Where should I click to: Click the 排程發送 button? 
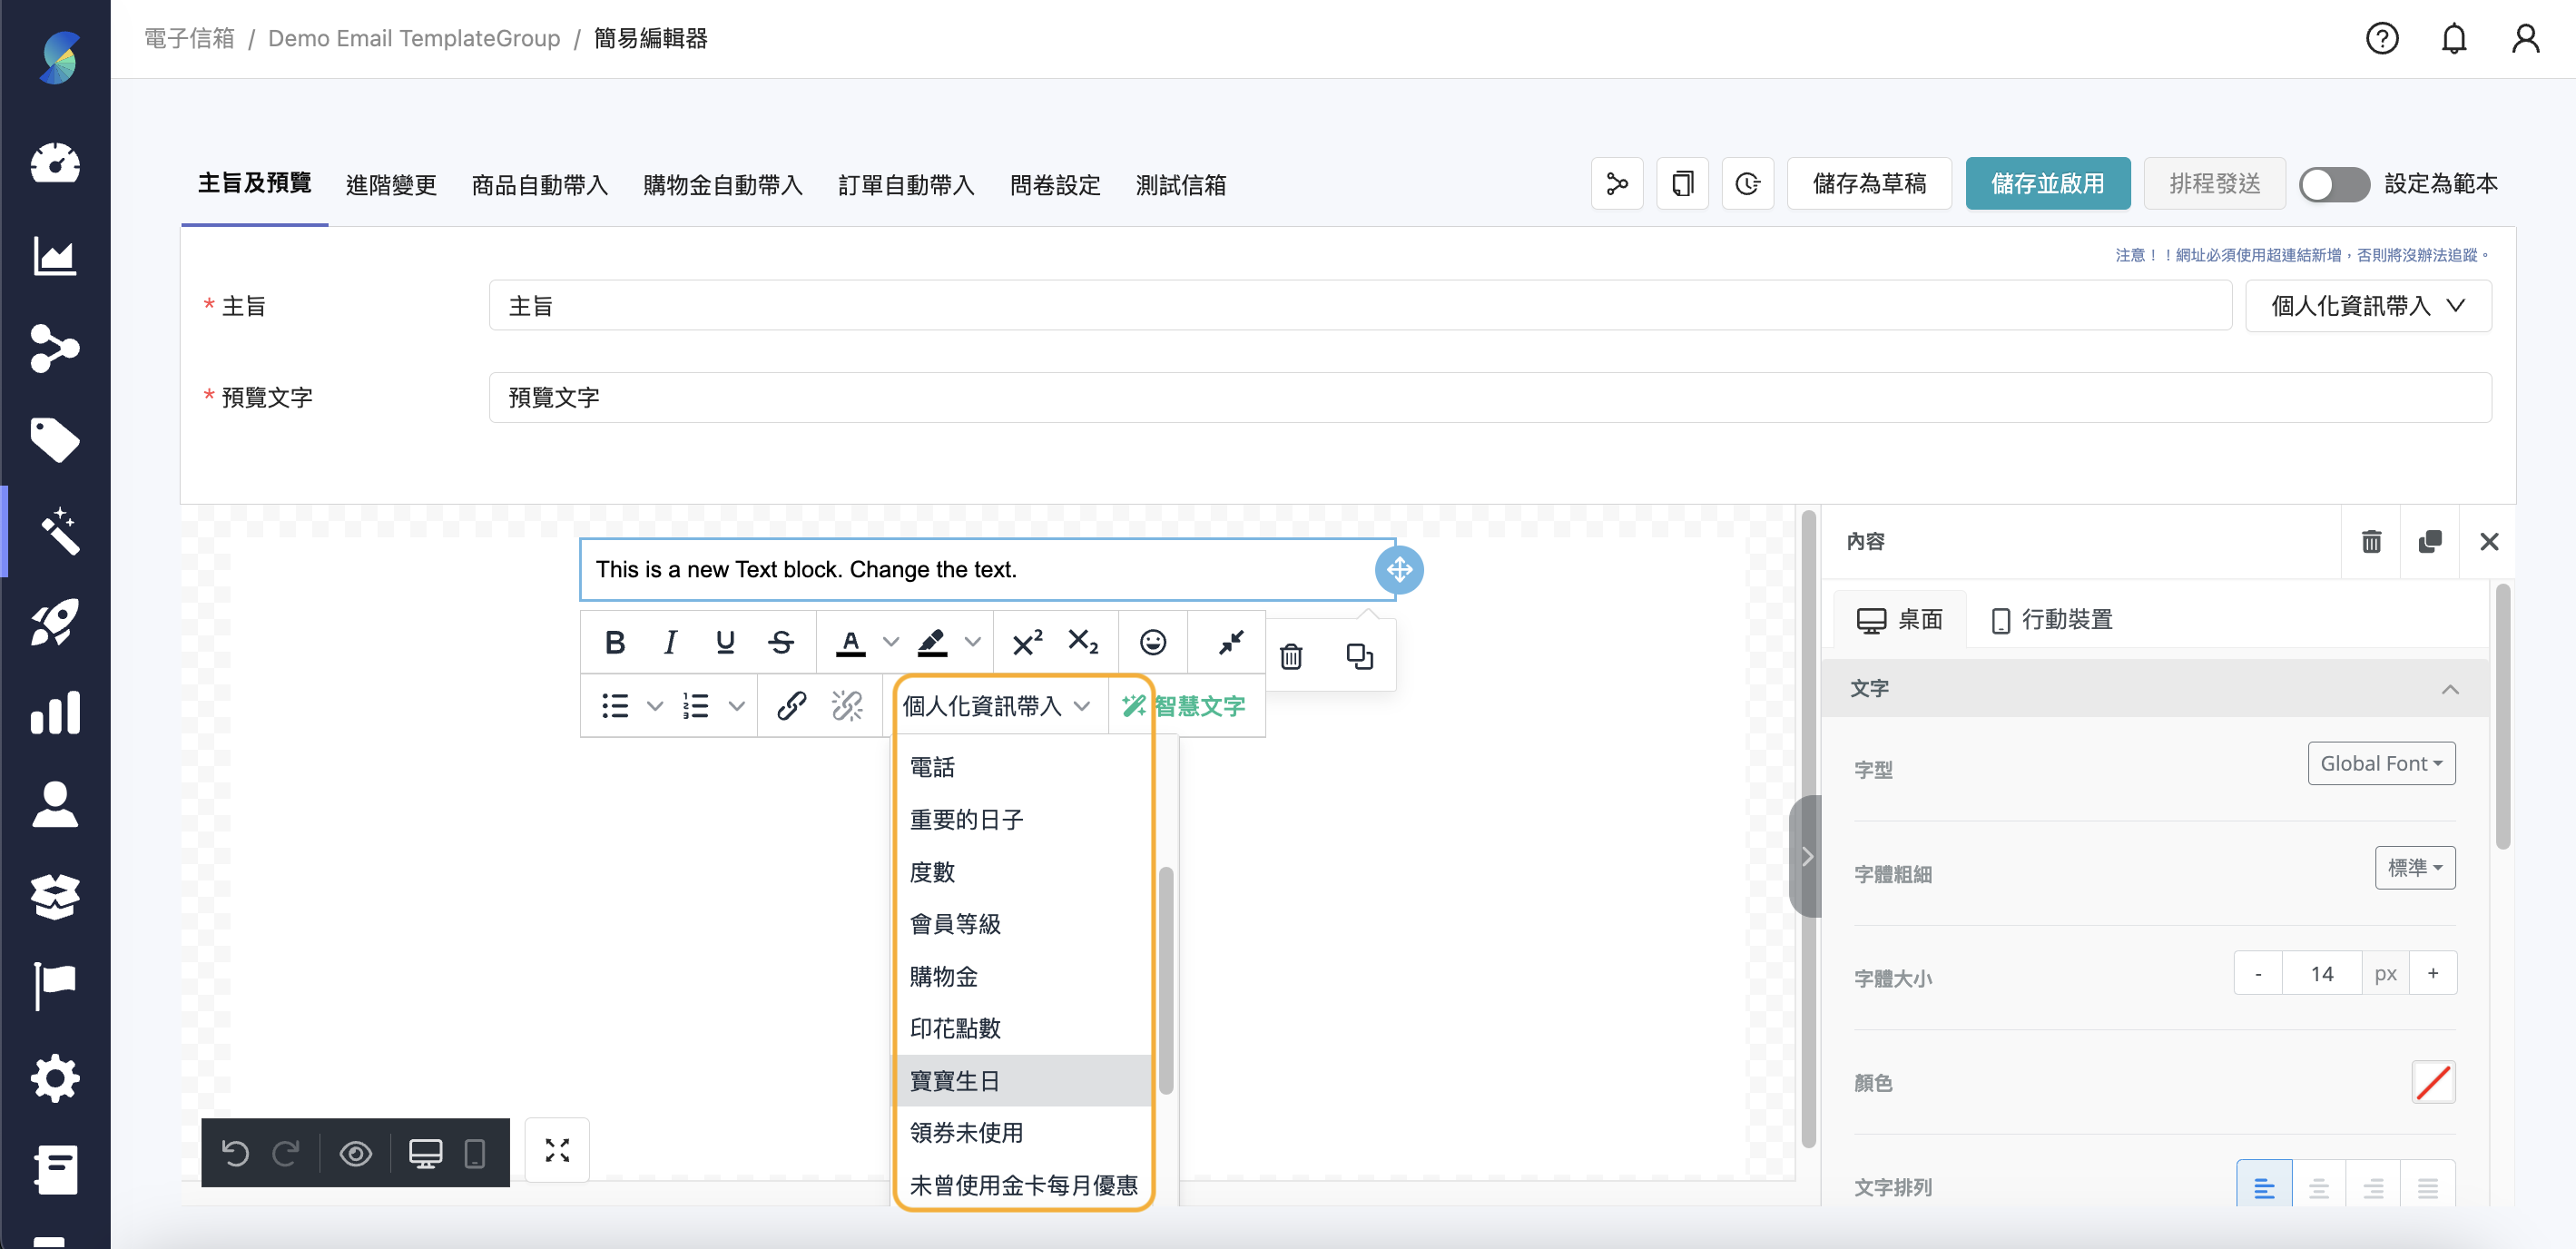coord(2214,183)
